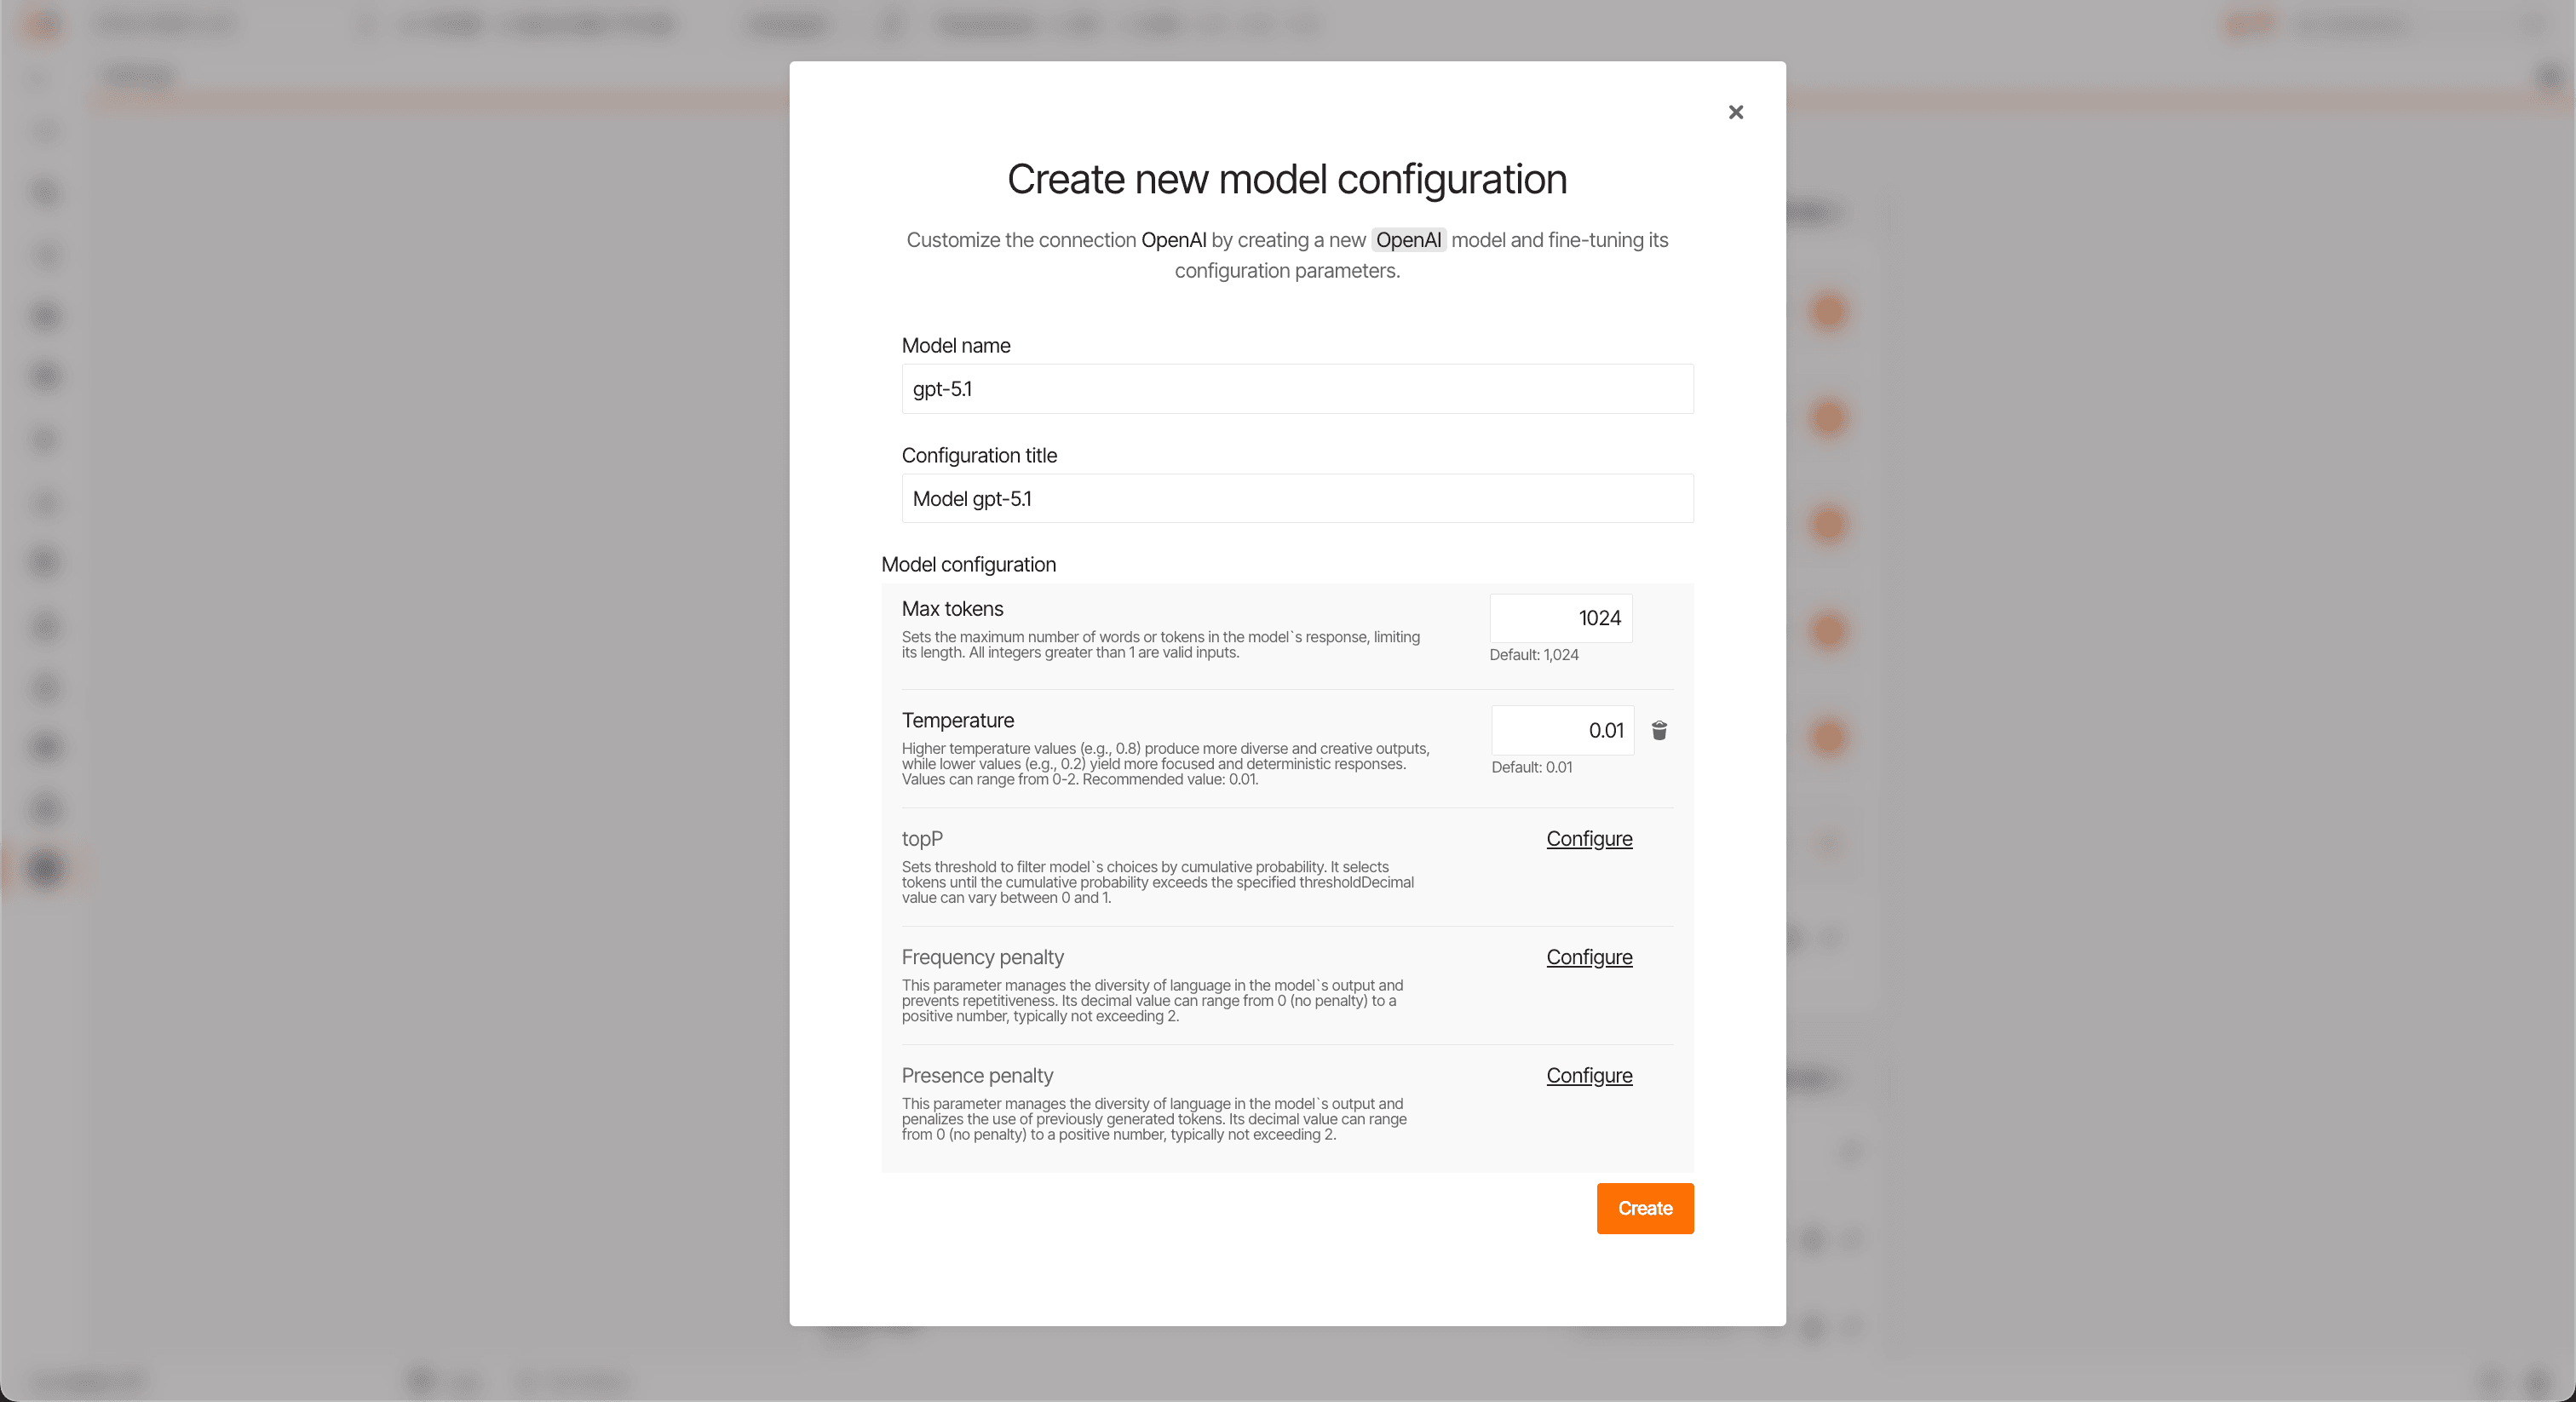
Task: Click the search icon near the top bar
Action: coord(890,25)
